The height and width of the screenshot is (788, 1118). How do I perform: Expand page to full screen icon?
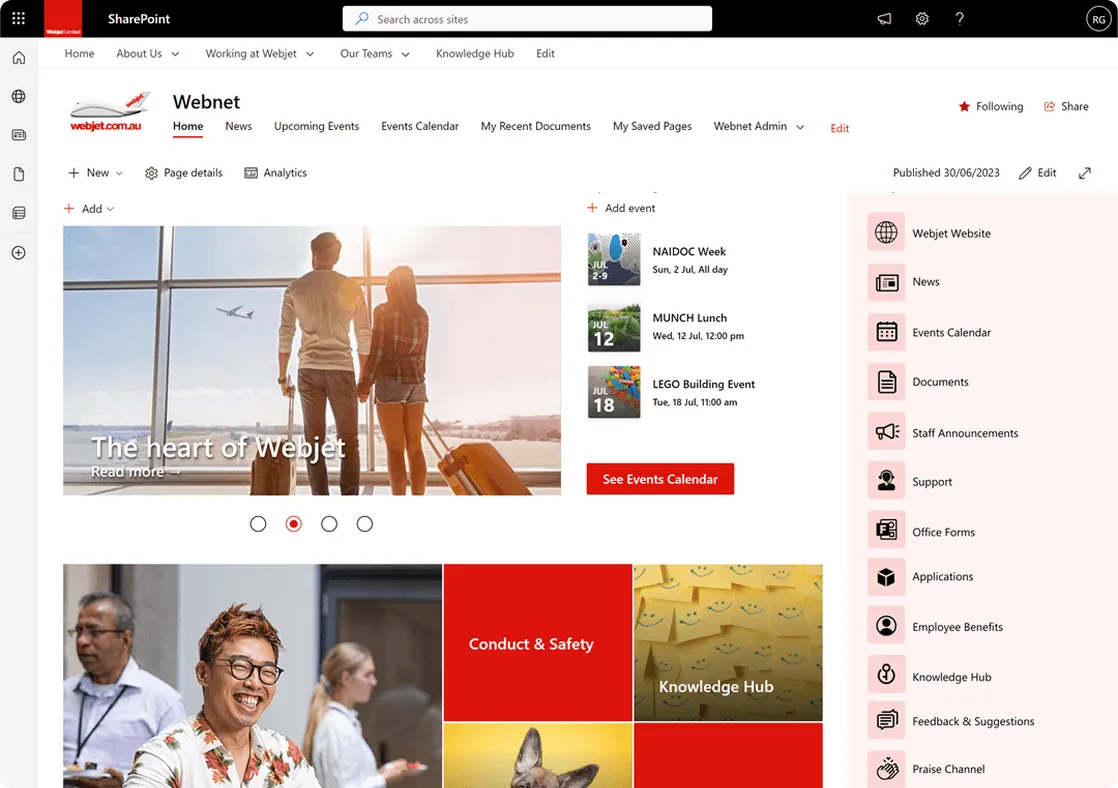click(x=1084, y=173)
